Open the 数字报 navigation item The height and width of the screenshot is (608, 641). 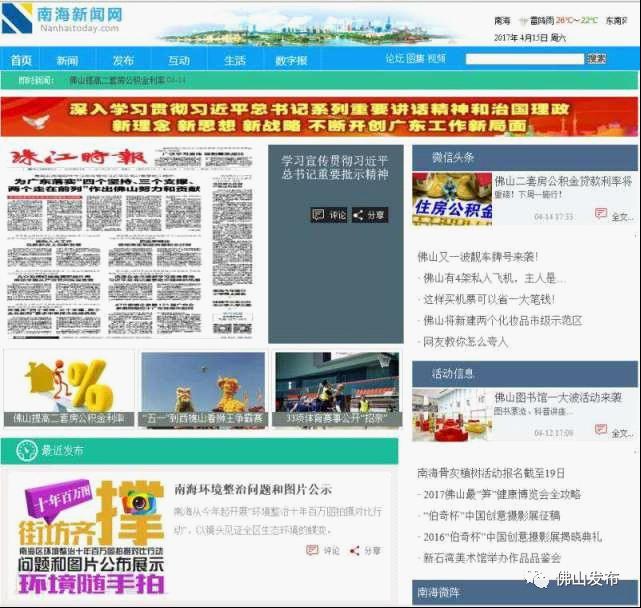[x=292, y=60]
